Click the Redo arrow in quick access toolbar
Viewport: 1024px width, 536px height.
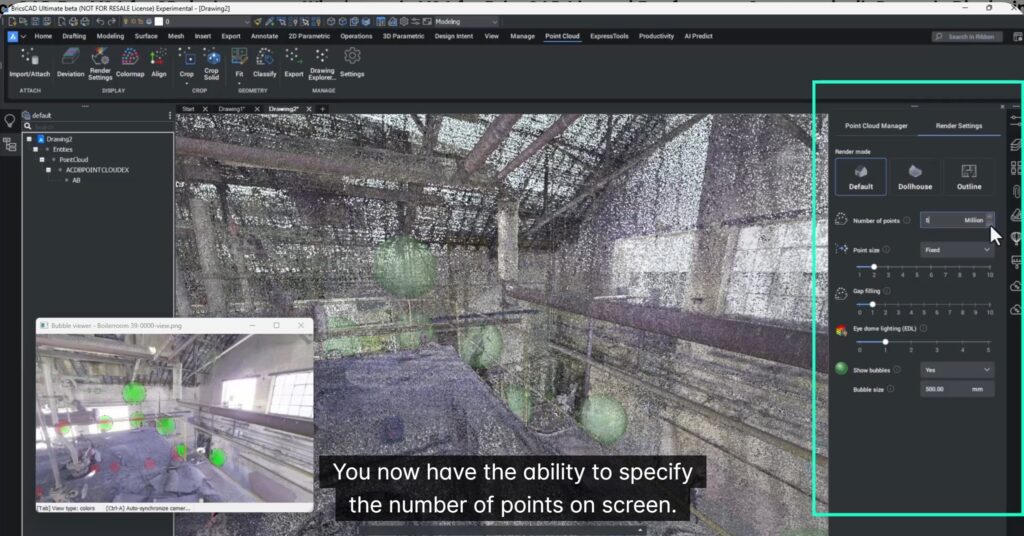[x=112, y=22]
